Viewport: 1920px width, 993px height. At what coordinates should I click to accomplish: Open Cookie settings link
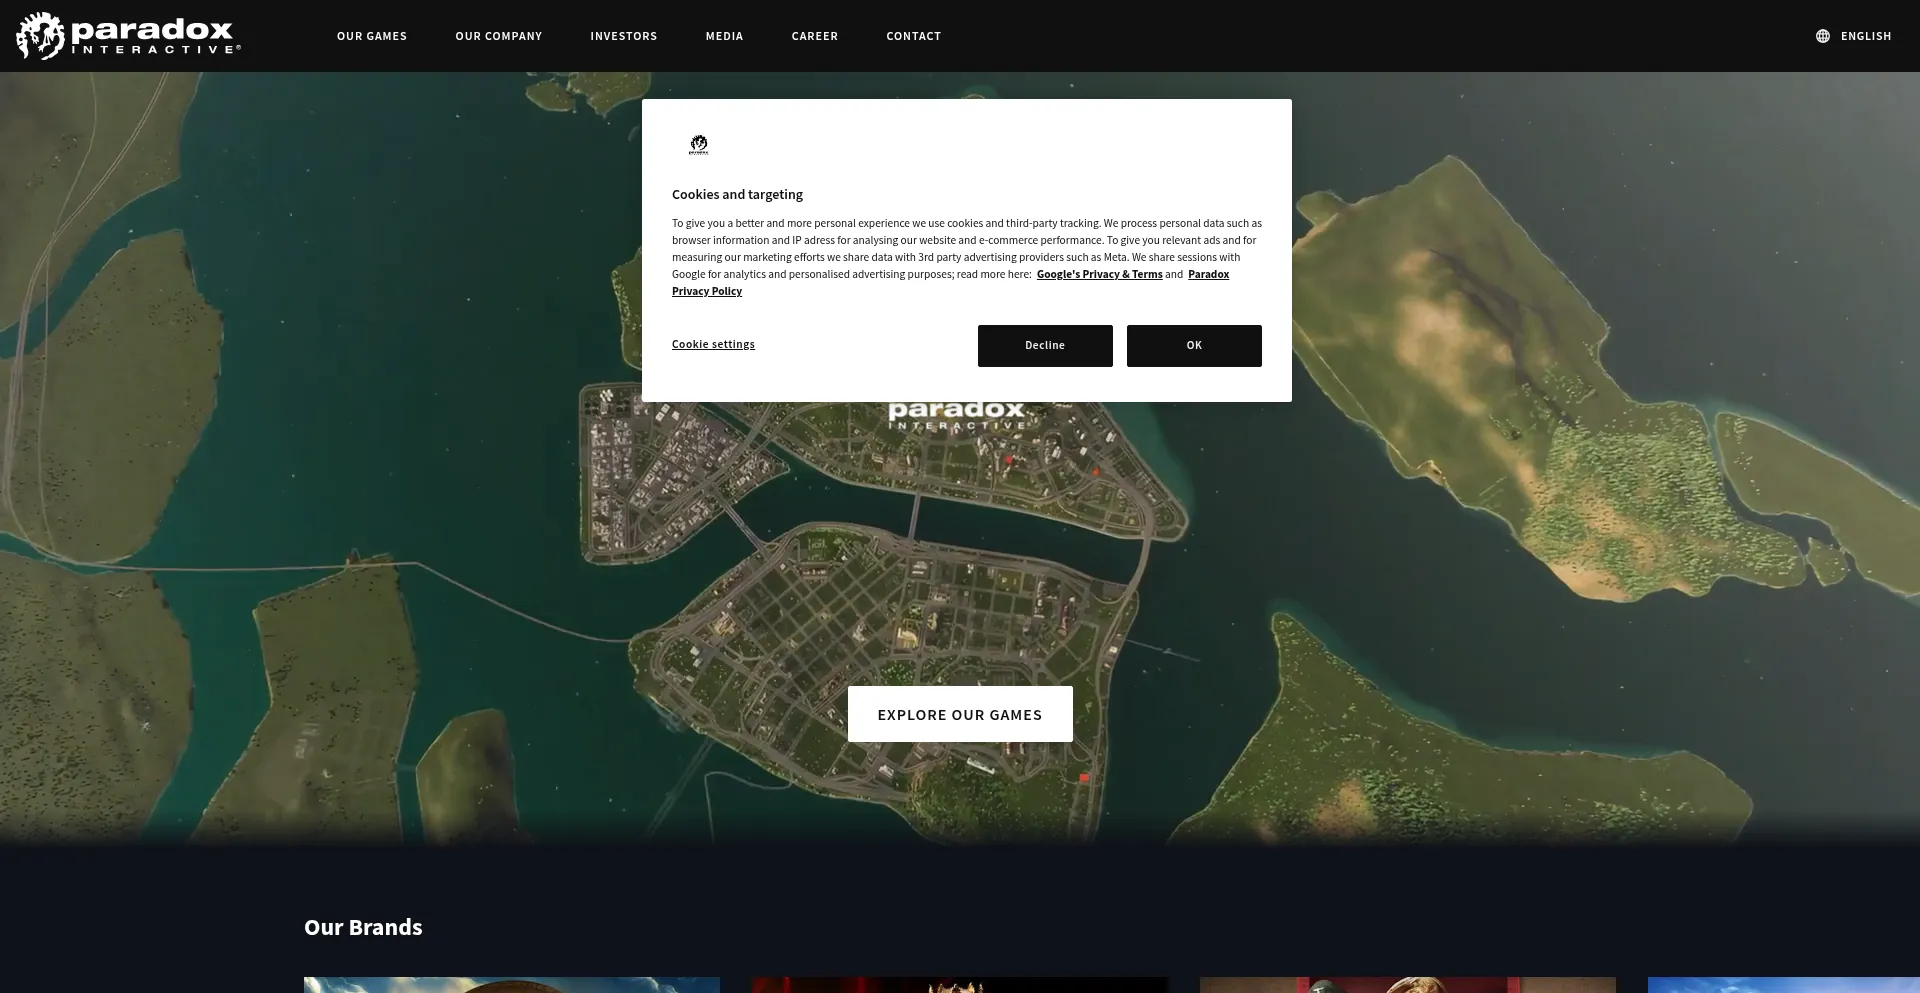(713, 345)
